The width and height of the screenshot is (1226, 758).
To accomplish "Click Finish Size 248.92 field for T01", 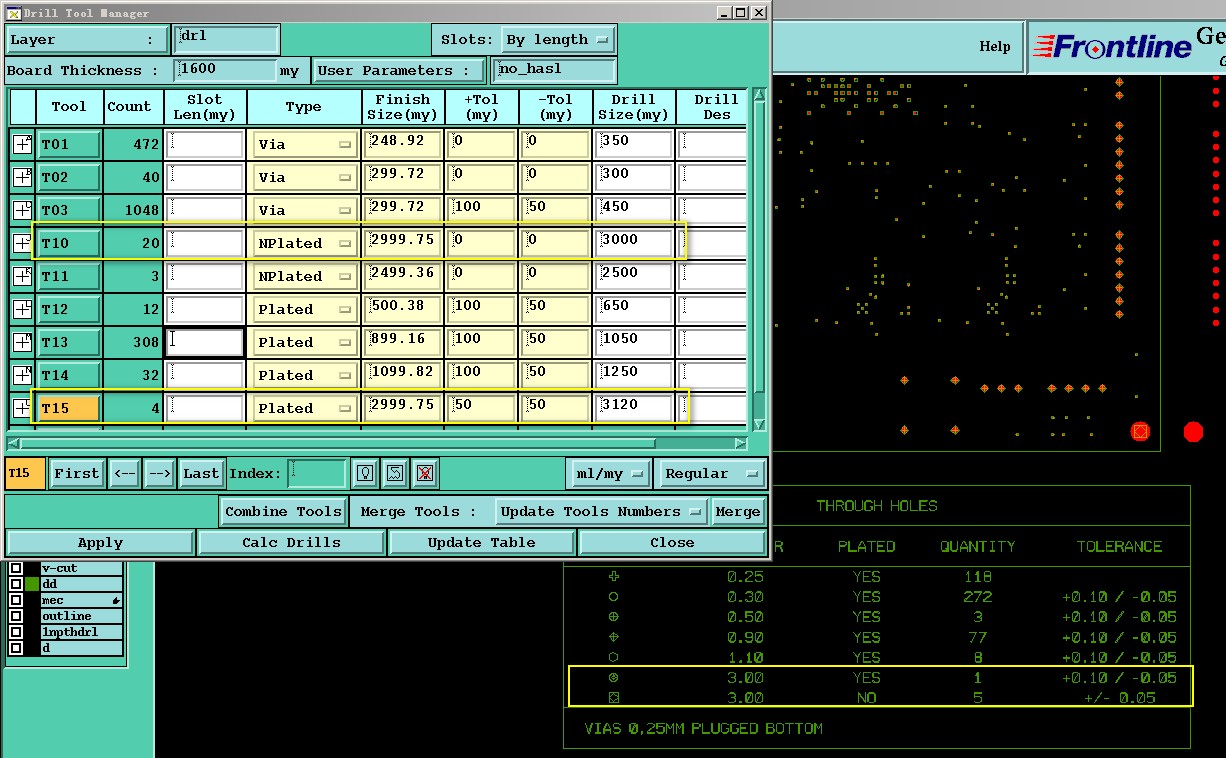I will [403, 144].
